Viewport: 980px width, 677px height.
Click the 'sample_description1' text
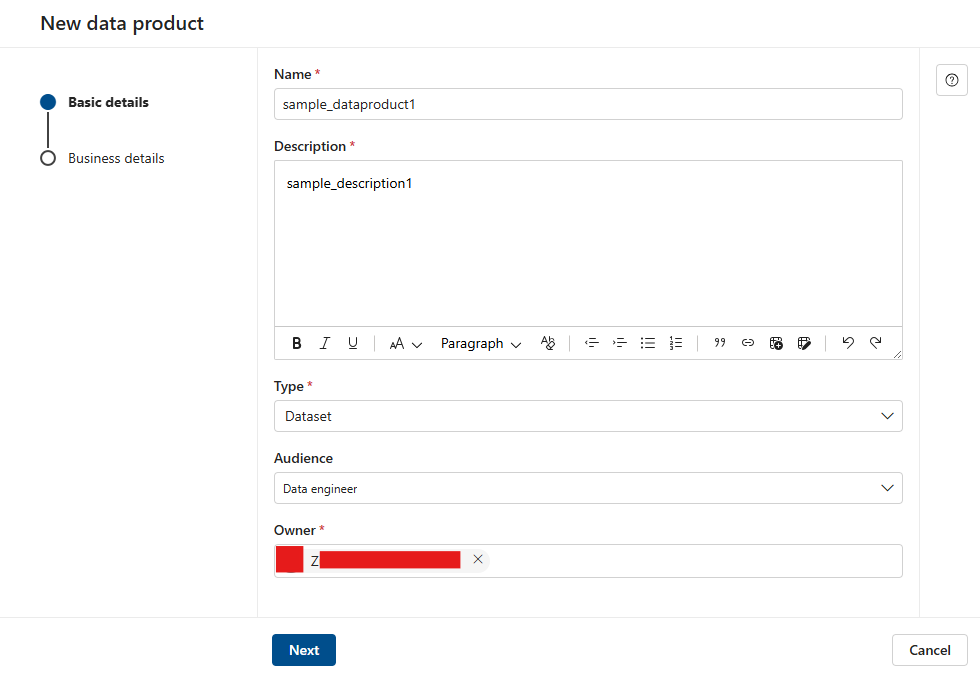349,184
